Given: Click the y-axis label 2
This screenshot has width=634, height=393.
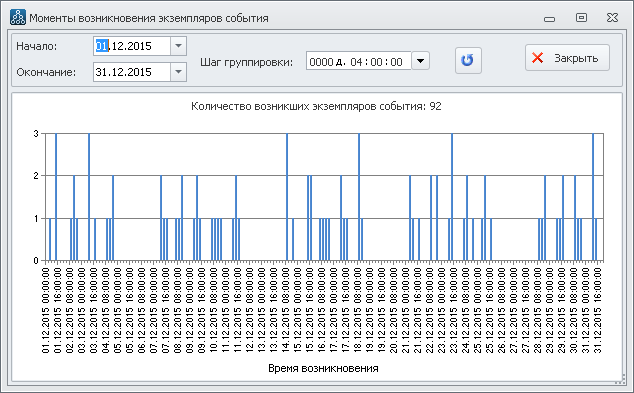Looking at the screenshot, I should click(36, 175).
